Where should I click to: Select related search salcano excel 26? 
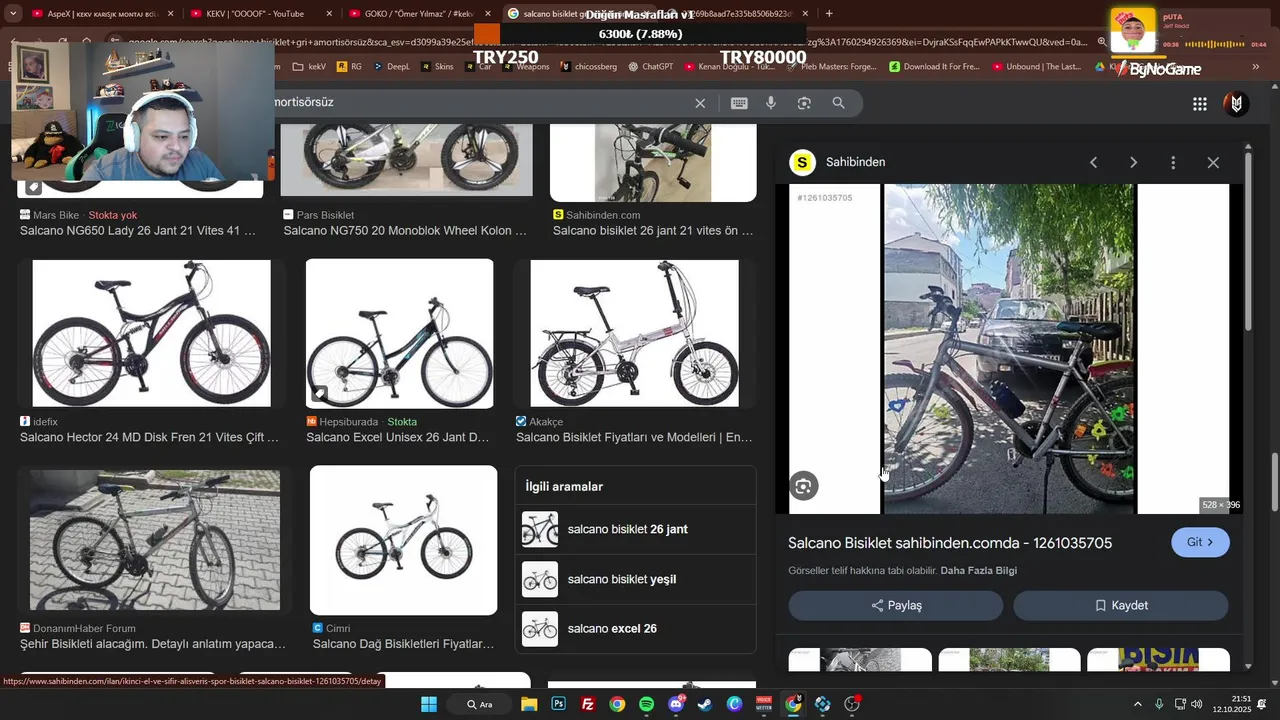(x=635, y=629)
